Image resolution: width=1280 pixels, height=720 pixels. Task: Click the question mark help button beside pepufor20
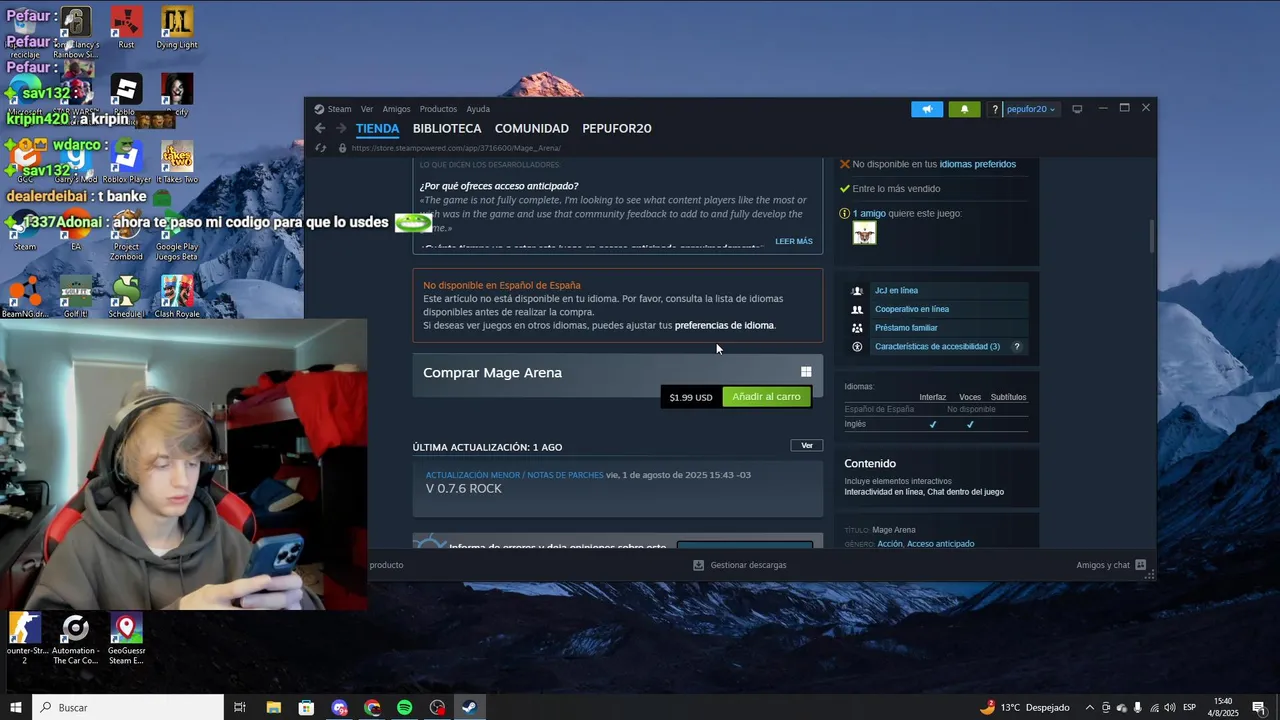click(994, 109)
